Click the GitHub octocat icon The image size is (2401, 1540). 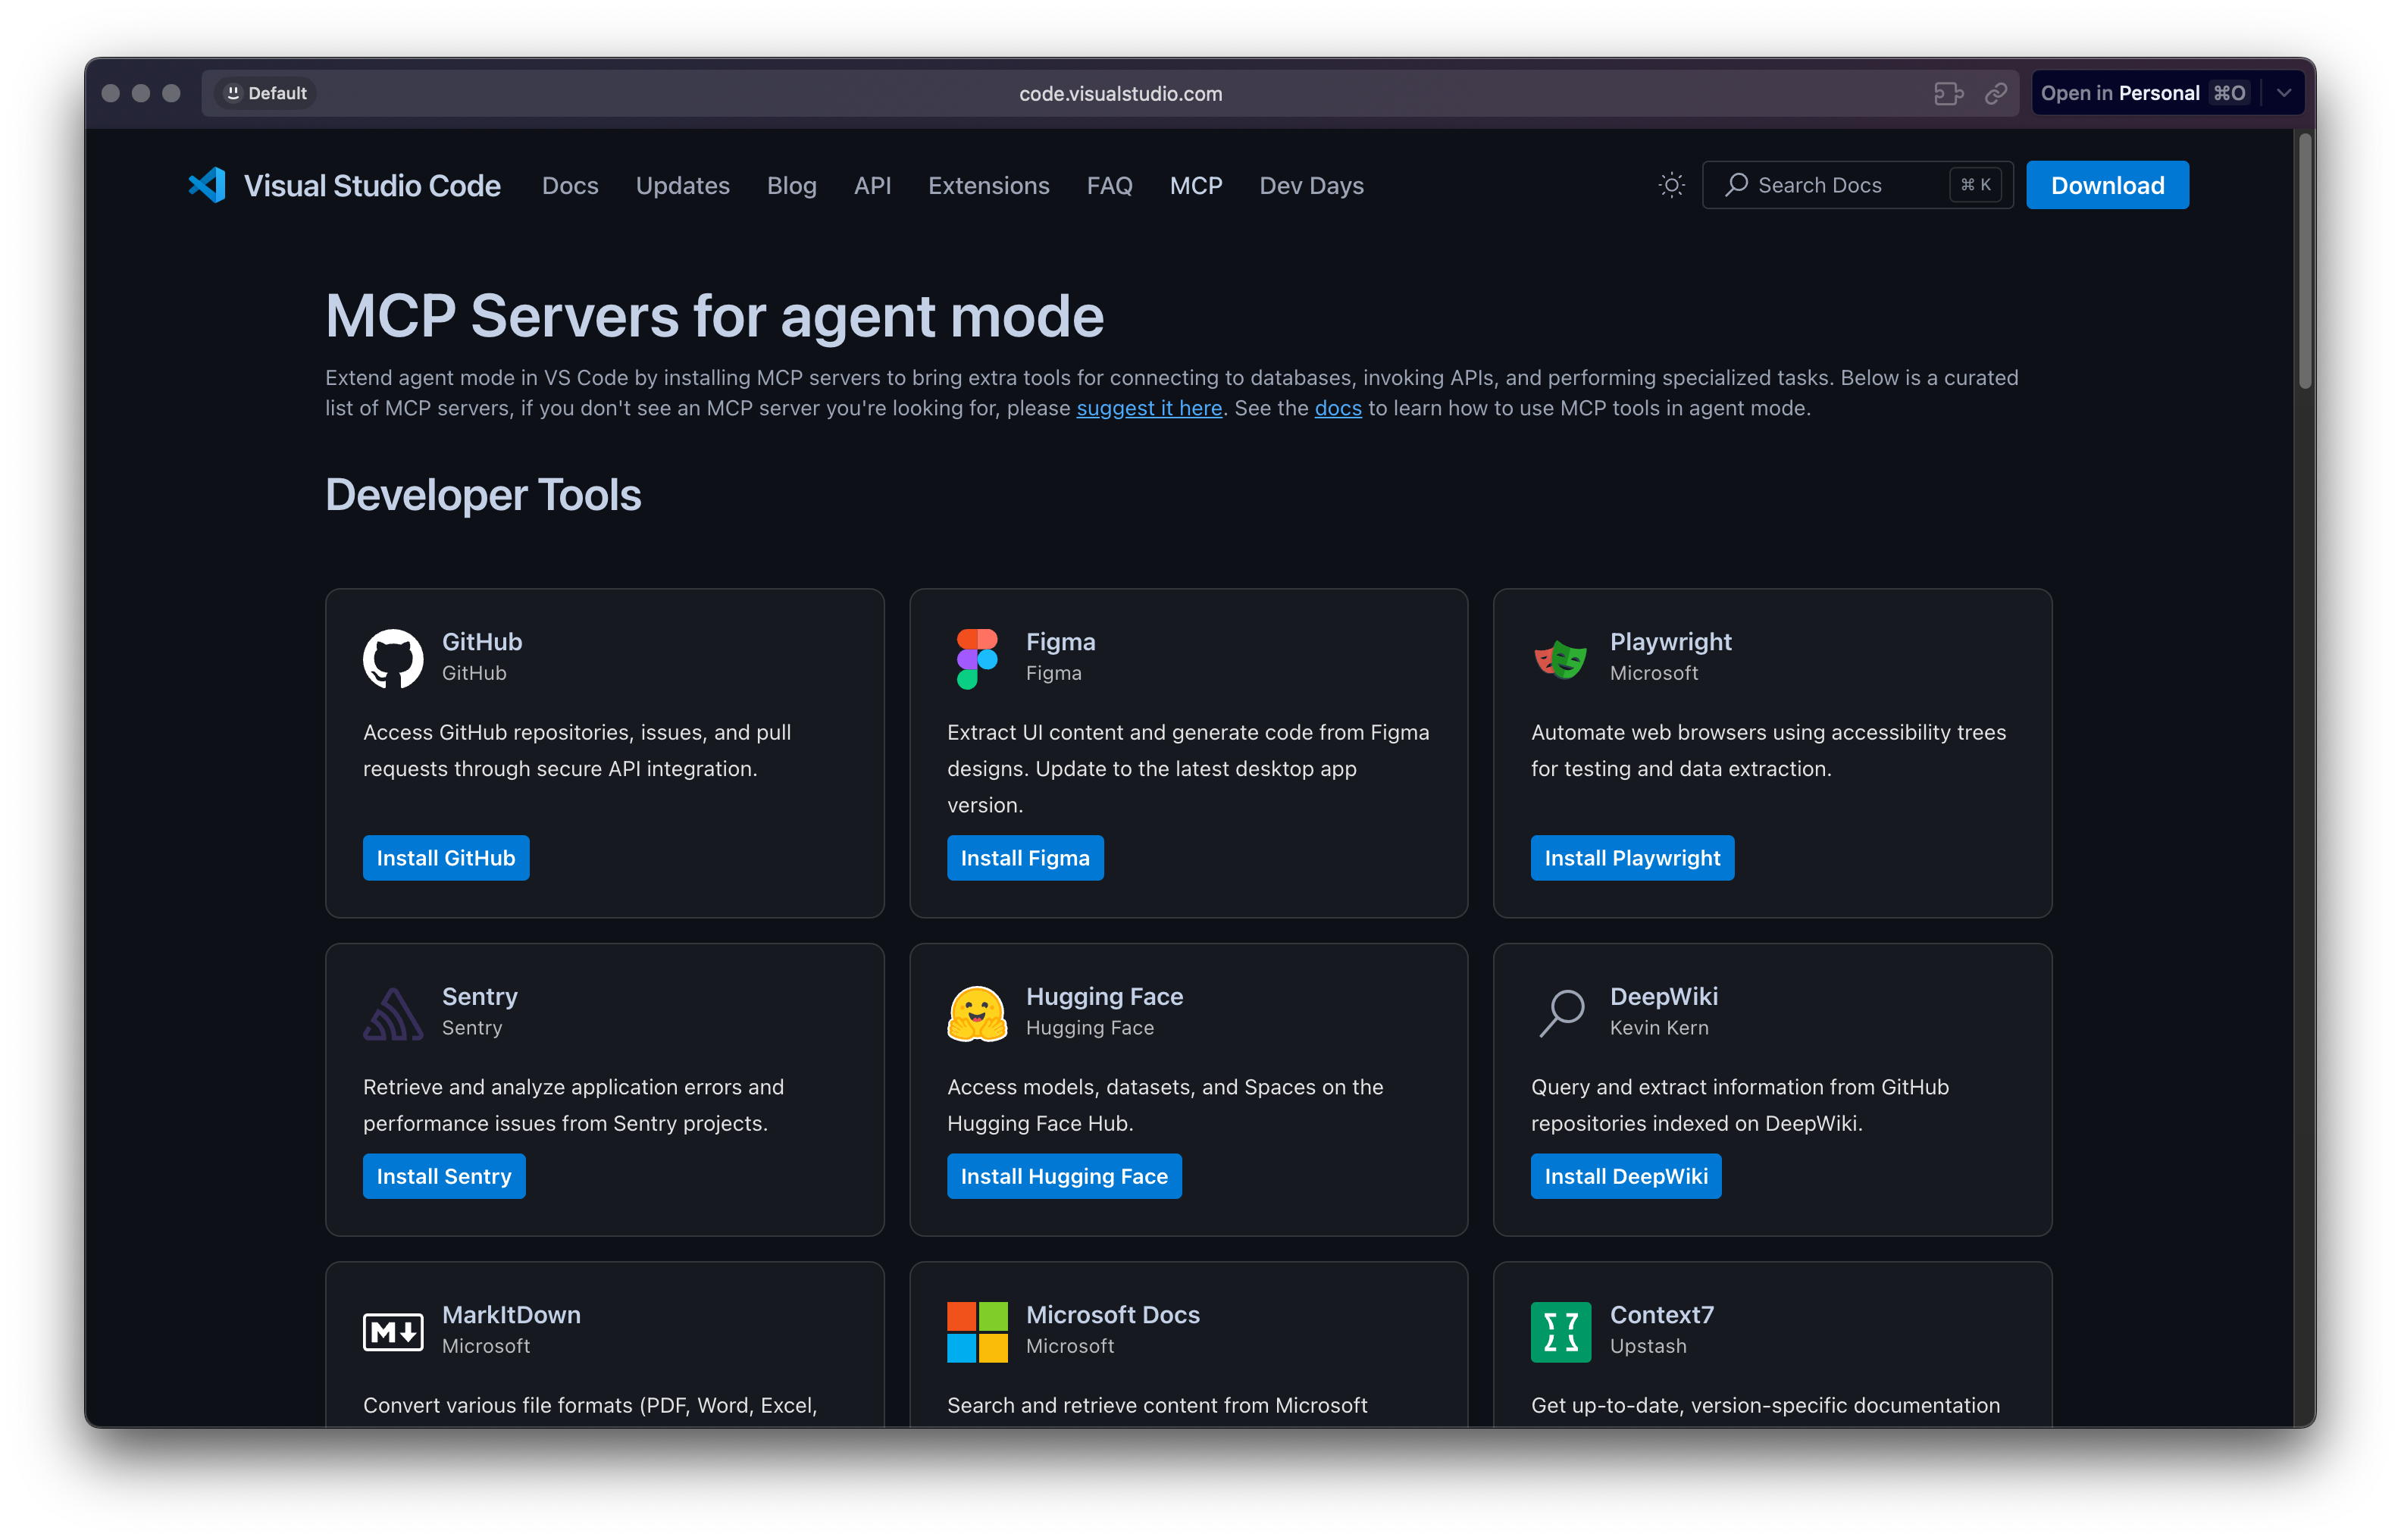pos(393,658)
